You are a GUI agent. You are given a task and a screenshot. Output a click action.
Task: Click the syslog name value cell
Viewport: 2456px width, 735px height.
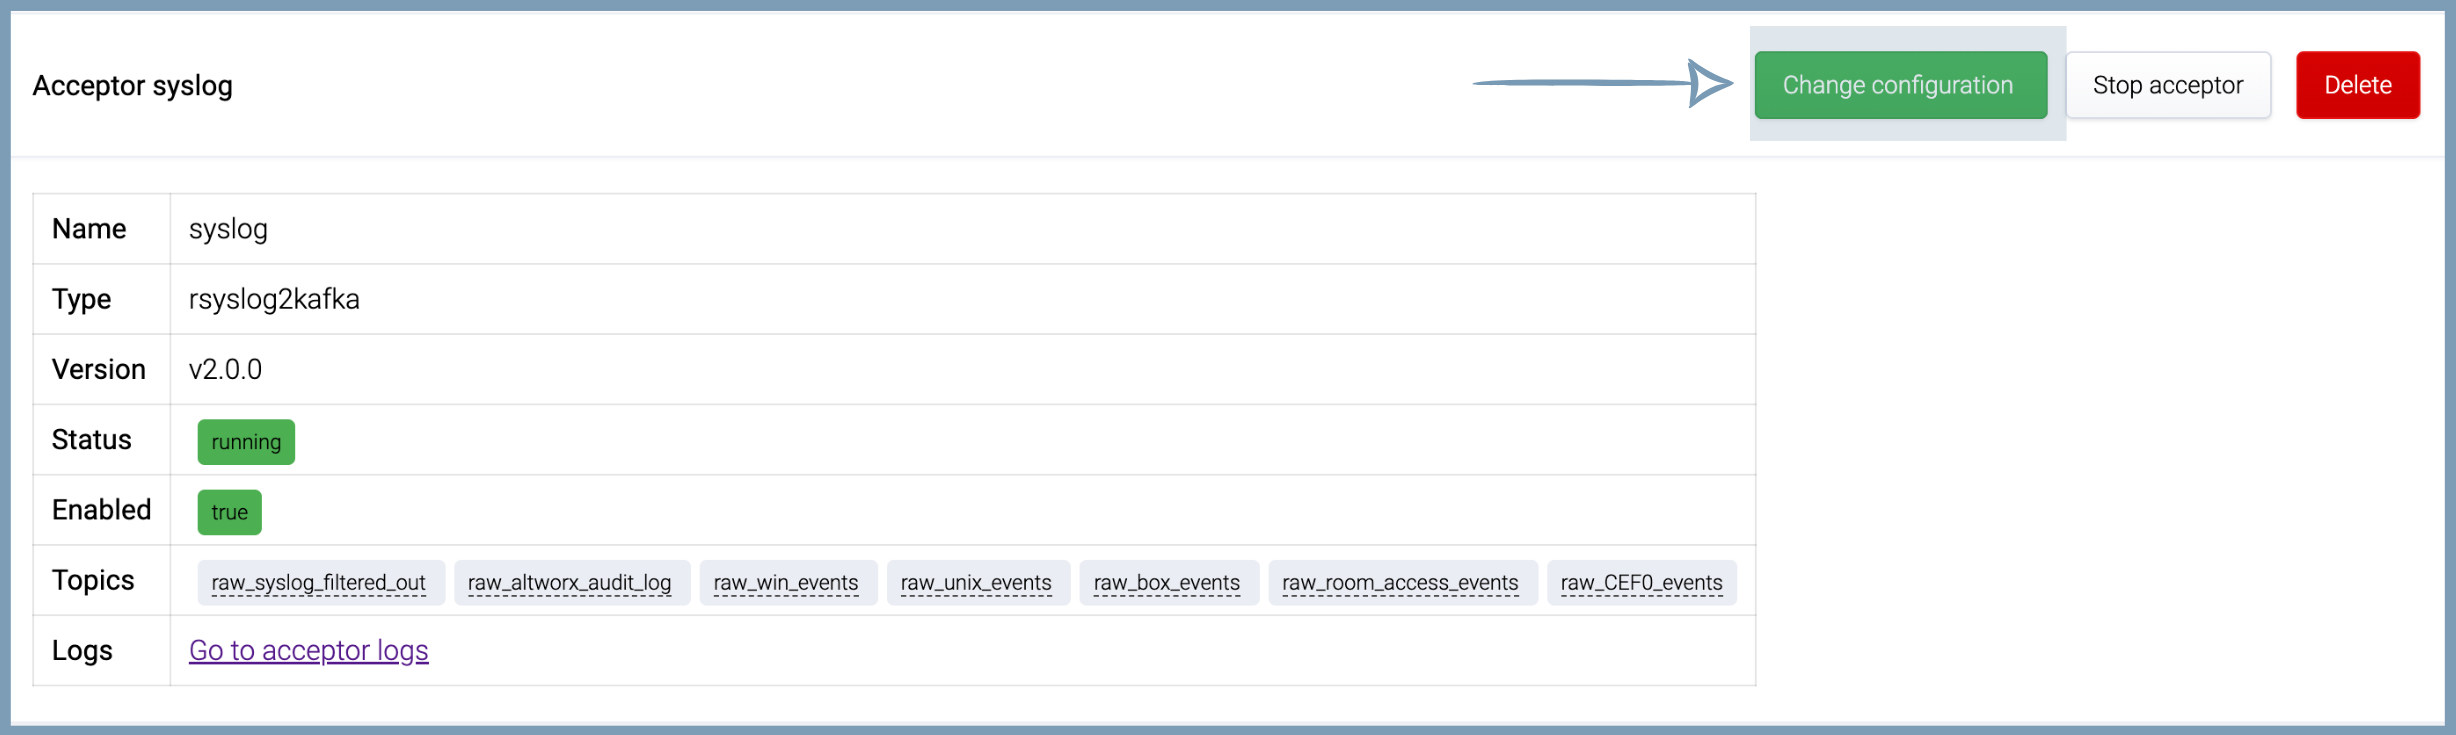228,229
